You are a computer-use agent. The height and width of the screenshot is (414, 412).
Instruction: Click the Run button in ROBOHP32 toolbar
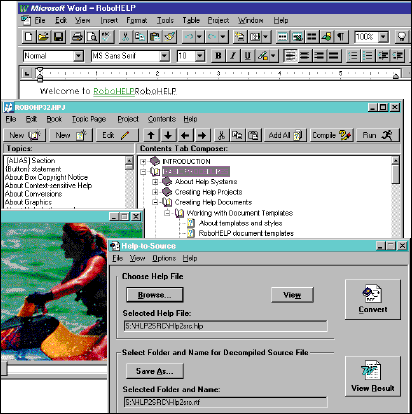tap(377, 135)
